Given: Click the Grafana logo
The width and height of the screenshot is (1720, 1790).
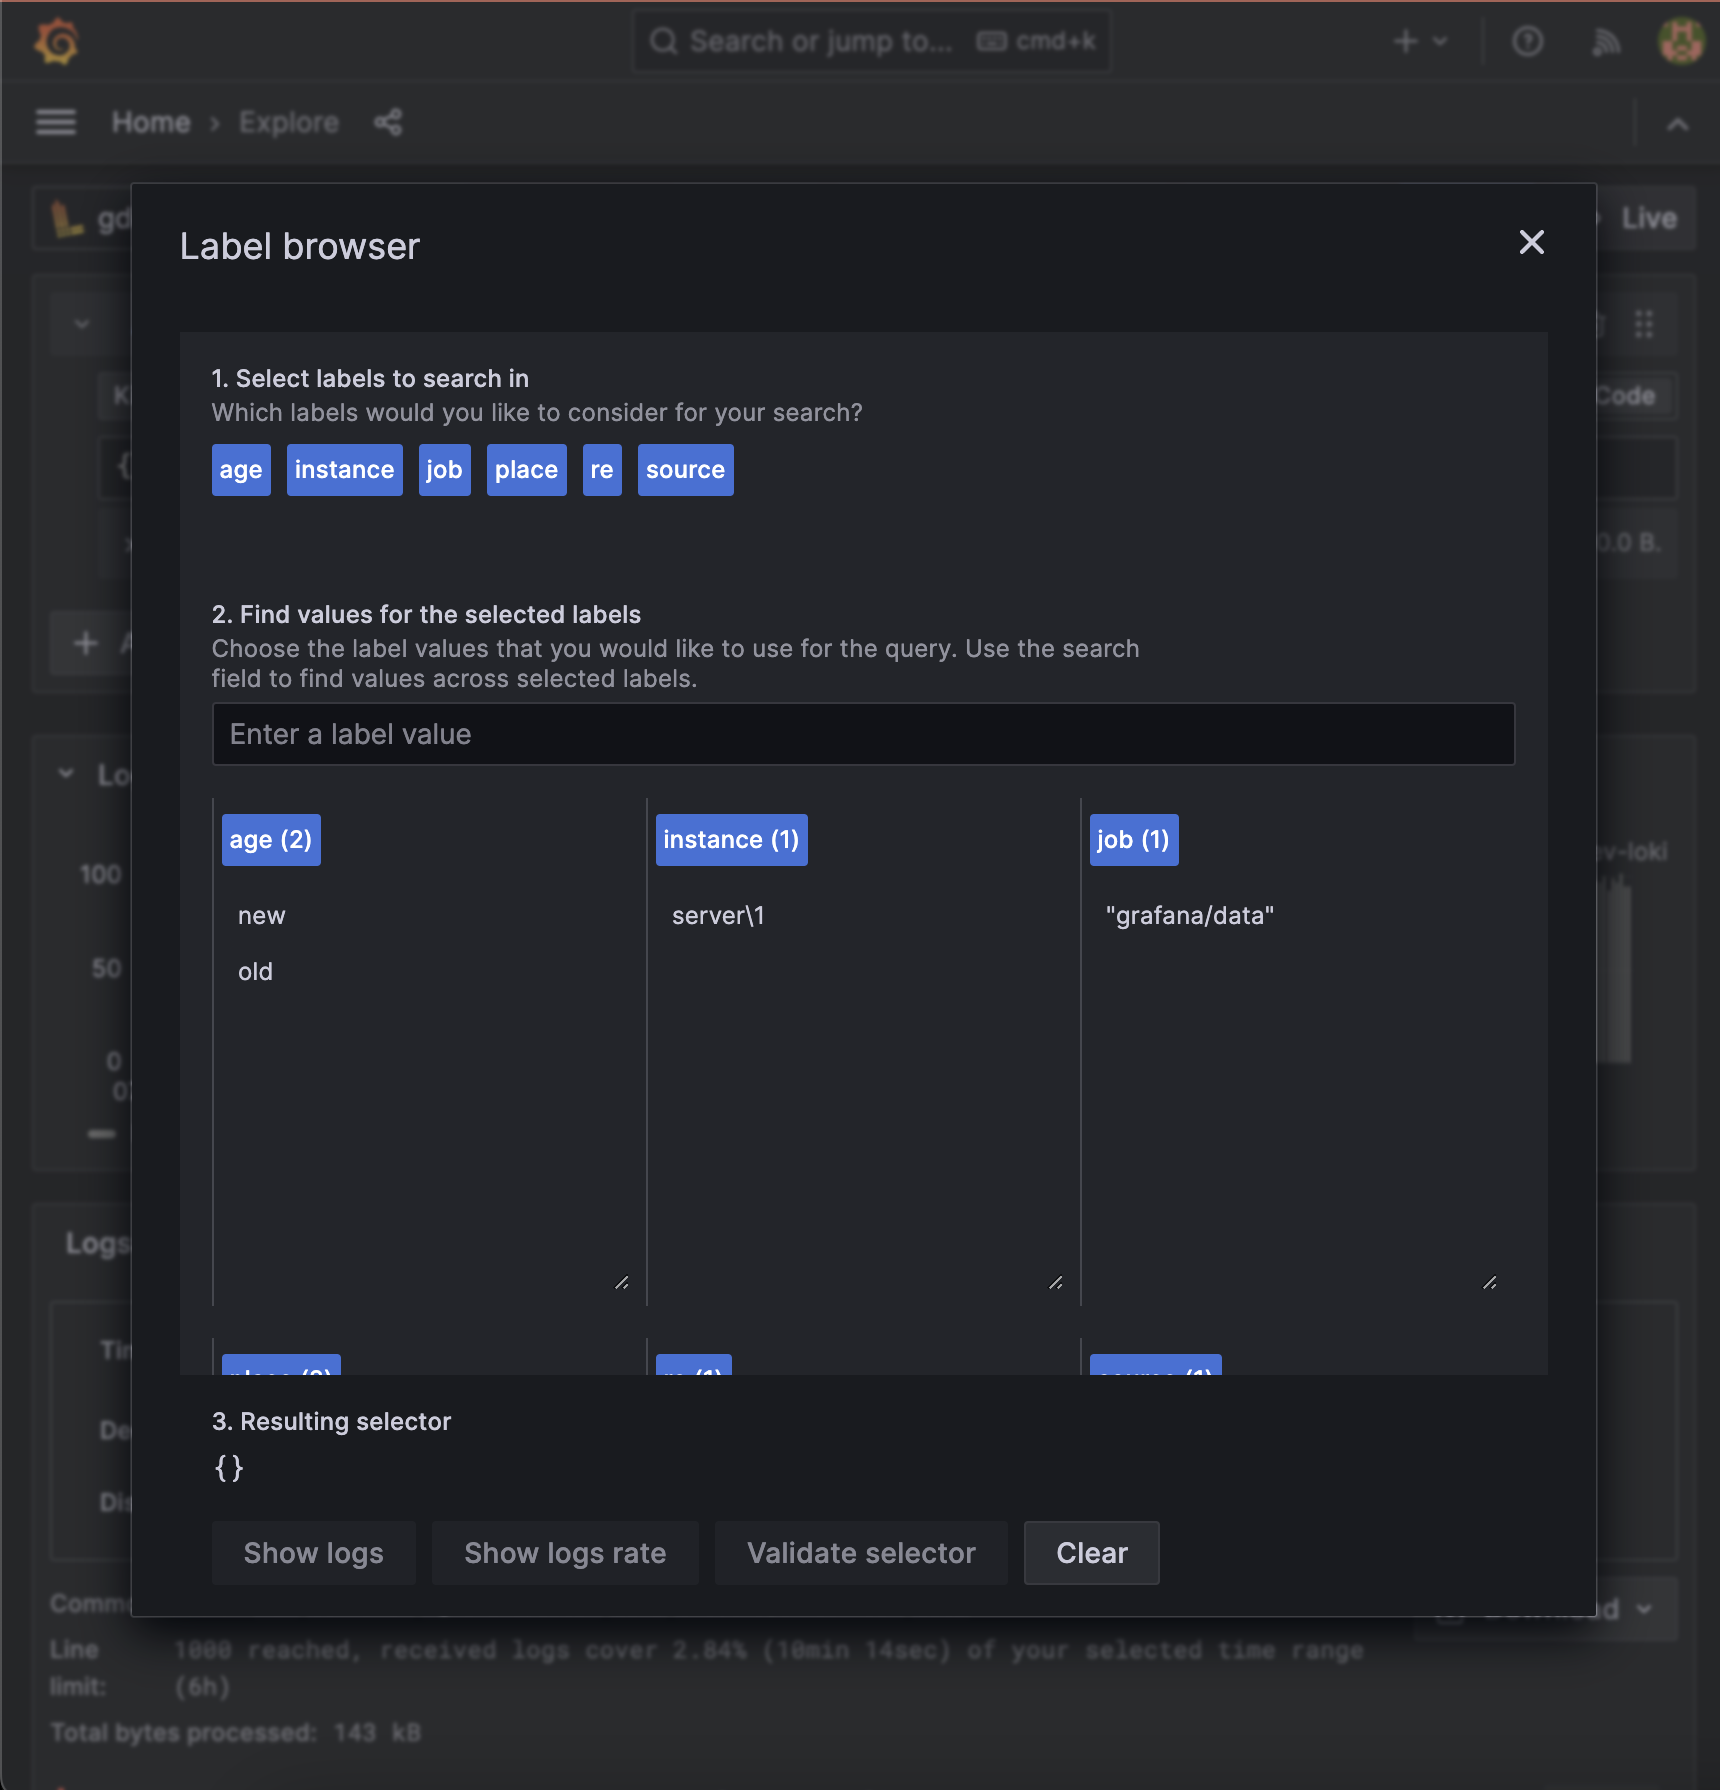Looking at the screenshot, I should tap(56, 41).
